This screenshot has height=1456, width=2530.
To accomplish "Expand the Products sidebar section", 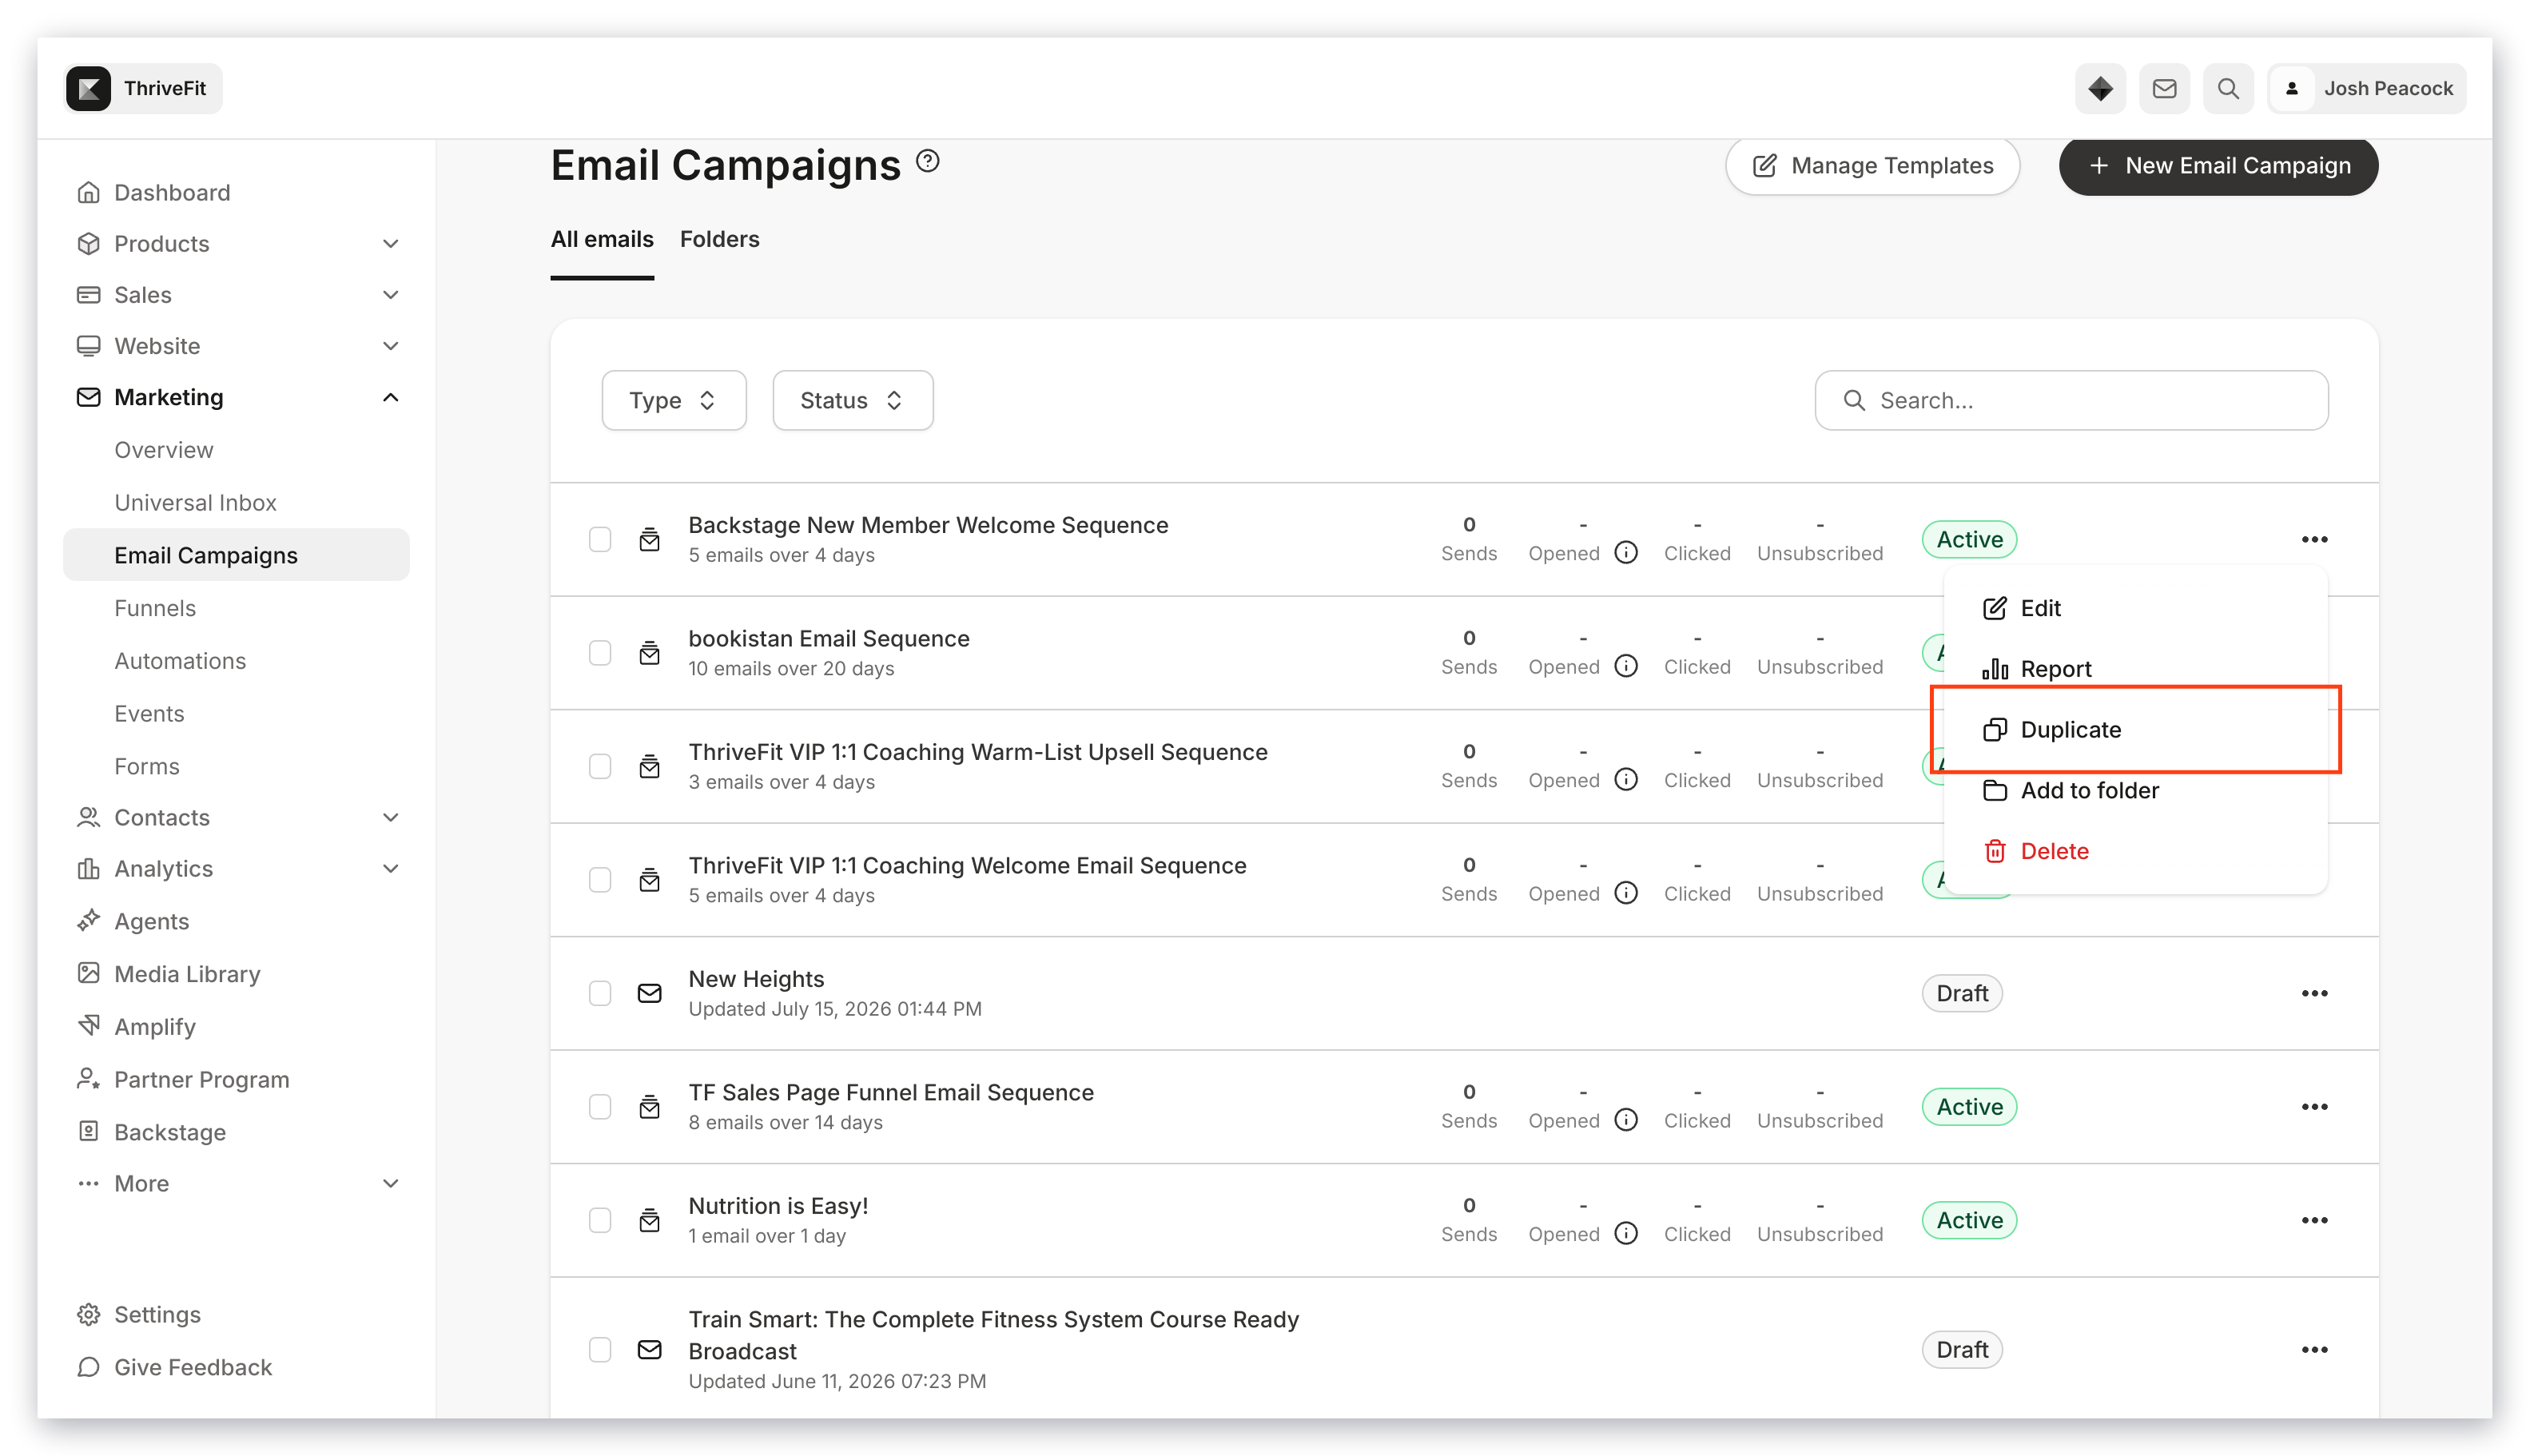I will tap(390, 243).
